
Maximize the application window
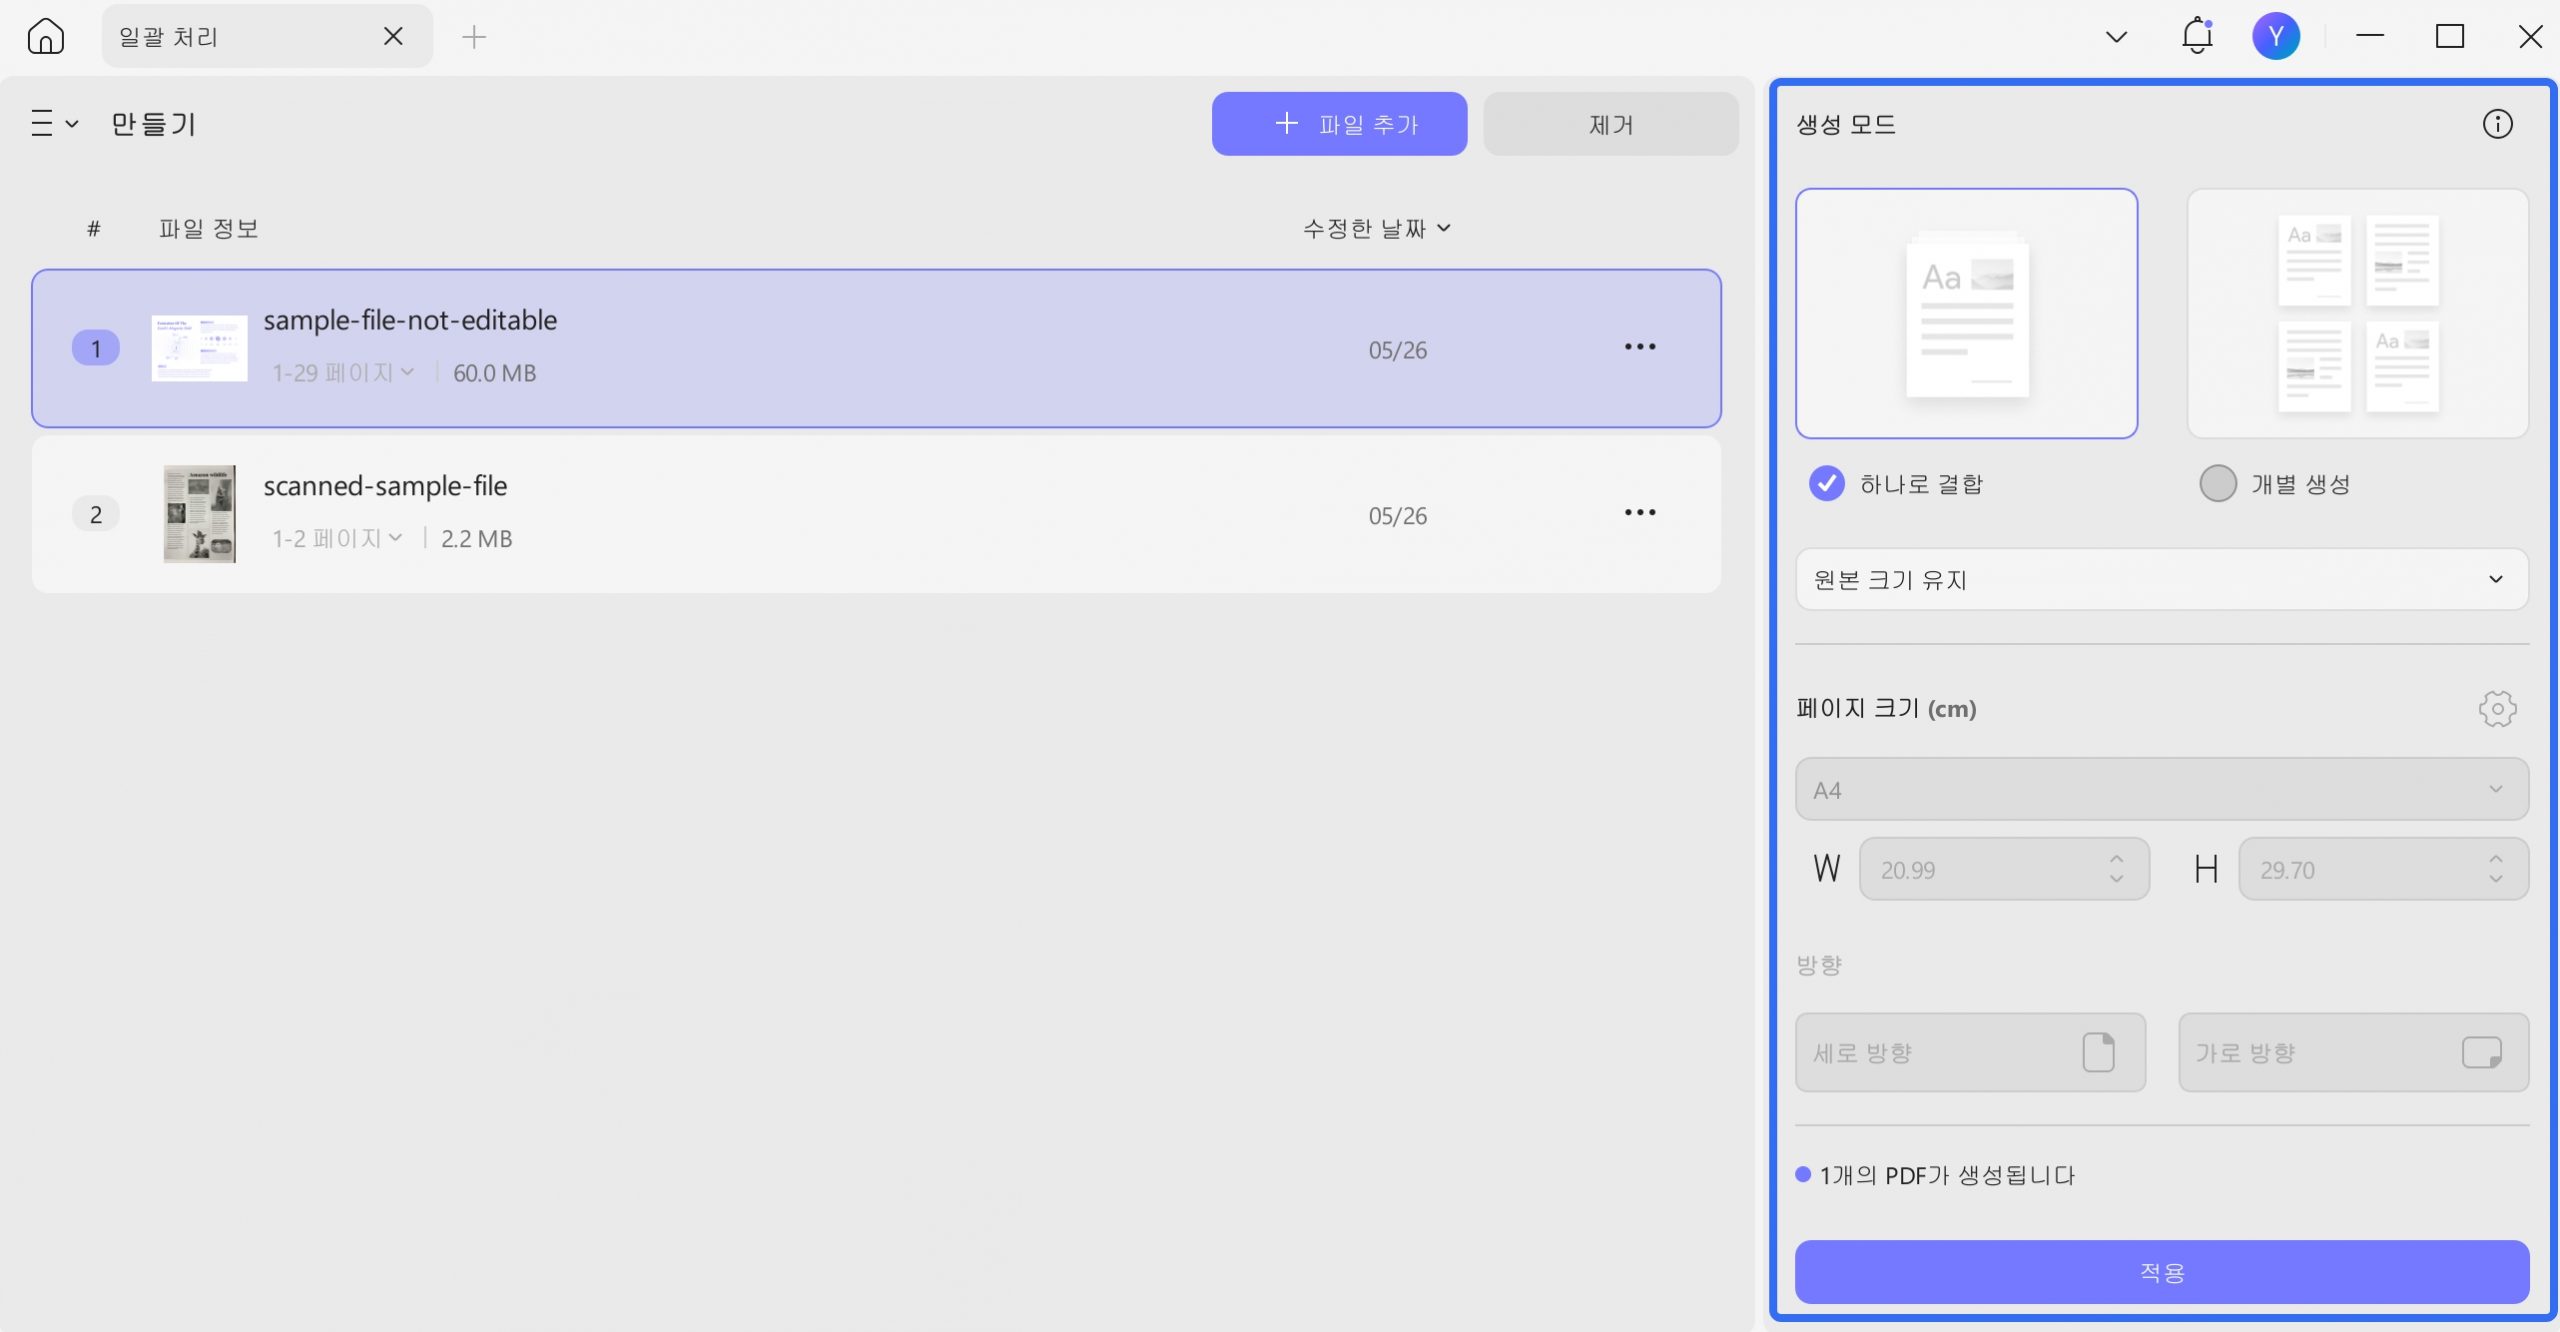[x=2450, y=36]
